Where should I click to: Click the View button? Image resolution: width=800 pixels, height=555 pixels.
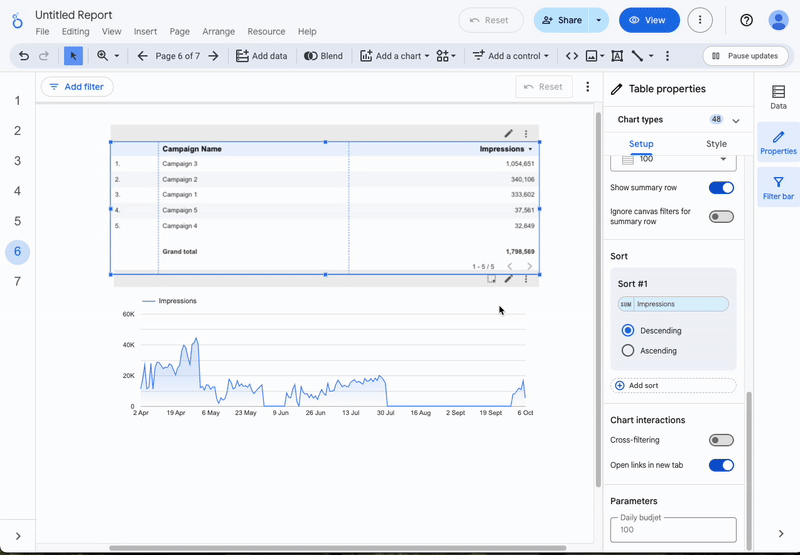click(x=649, y=20)
